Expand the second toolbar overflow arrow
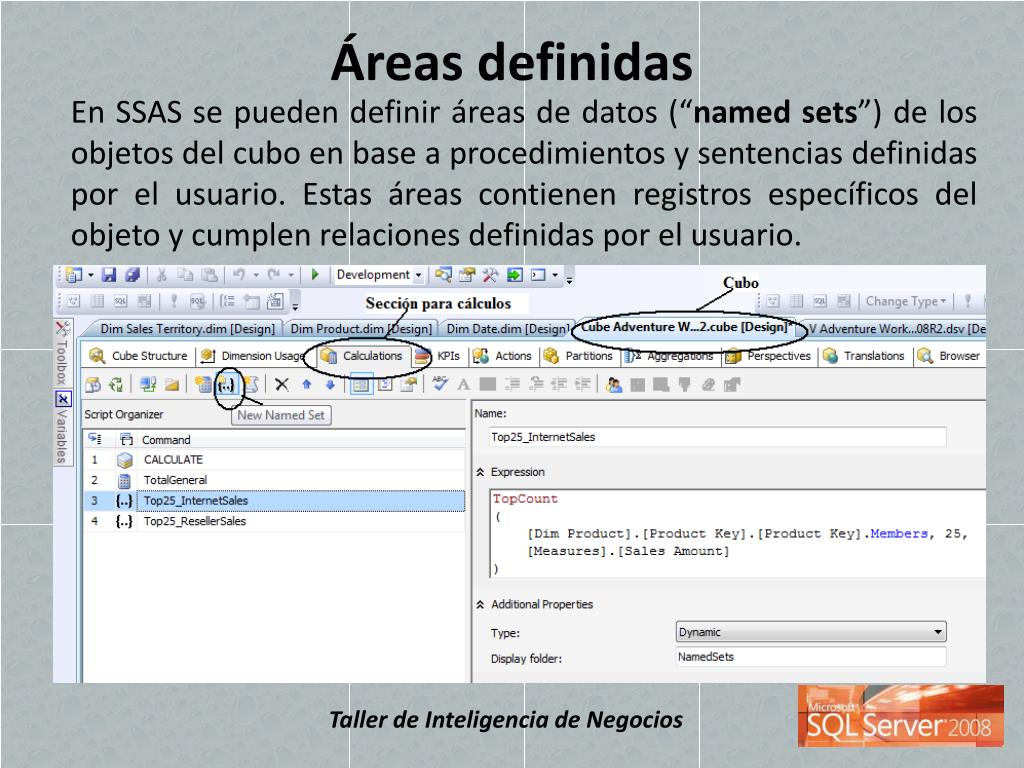The image size is (1024, 768). click(296, 306)
